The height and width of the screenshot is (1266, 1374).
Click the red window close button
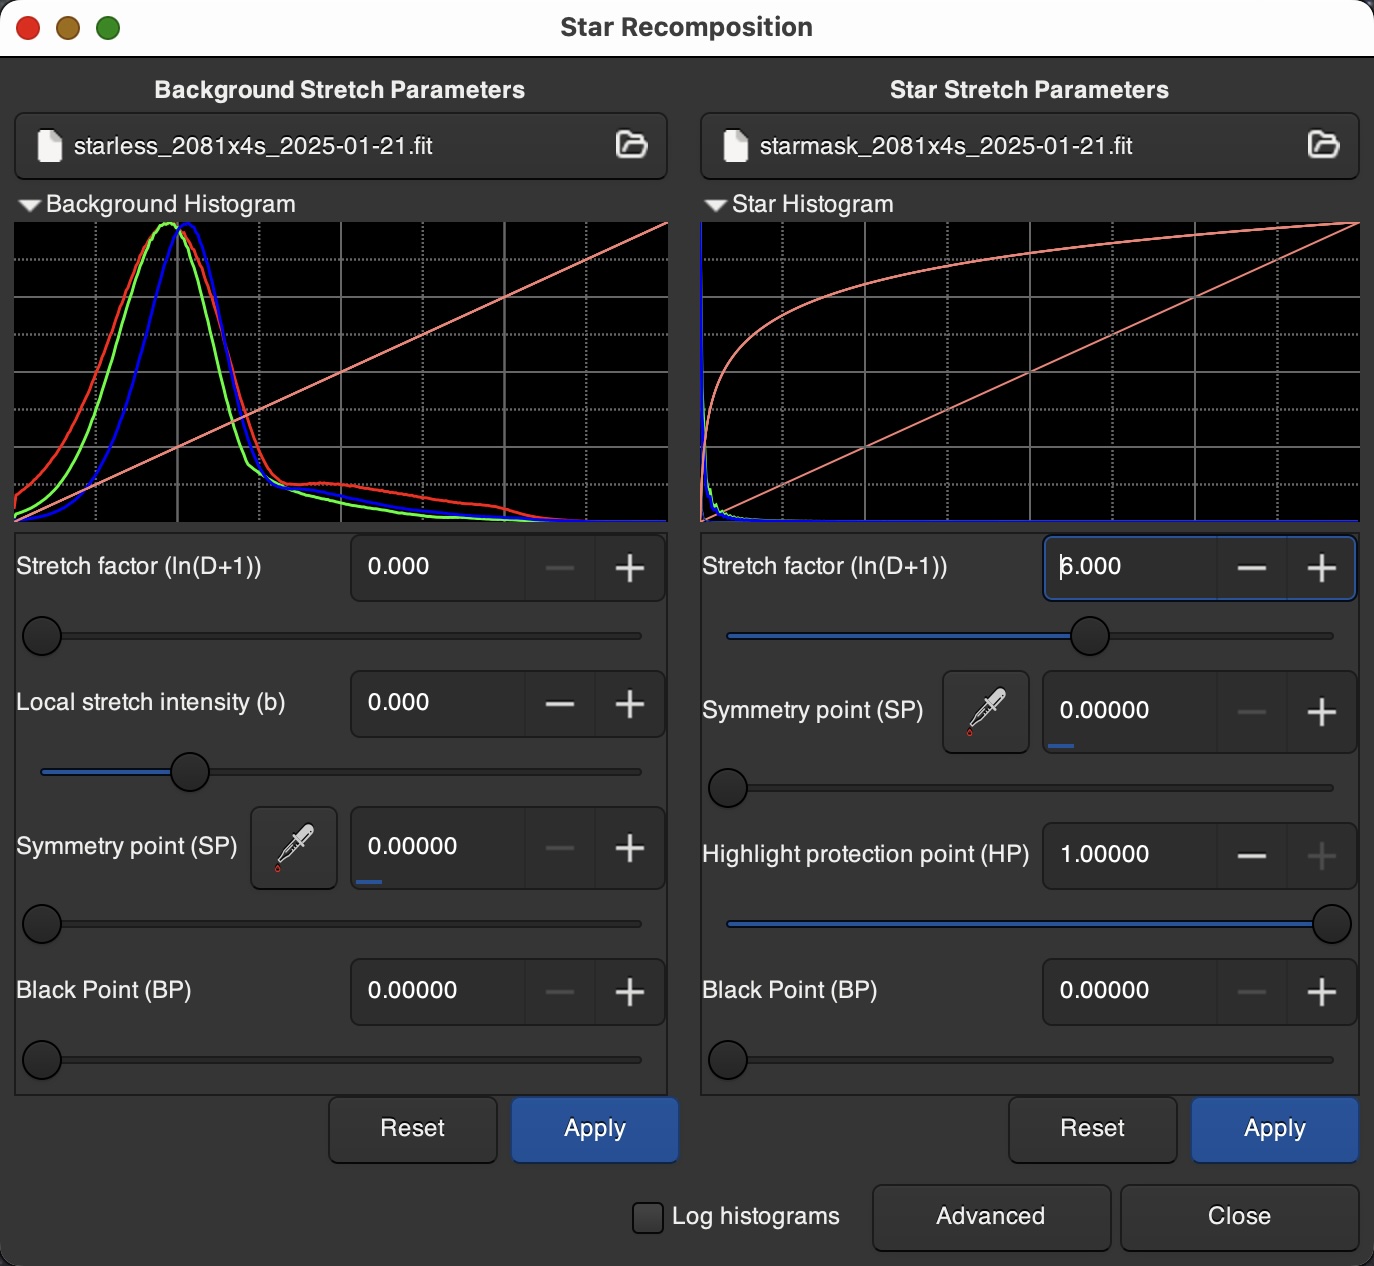pyautogui.click(x=28, y=28)
